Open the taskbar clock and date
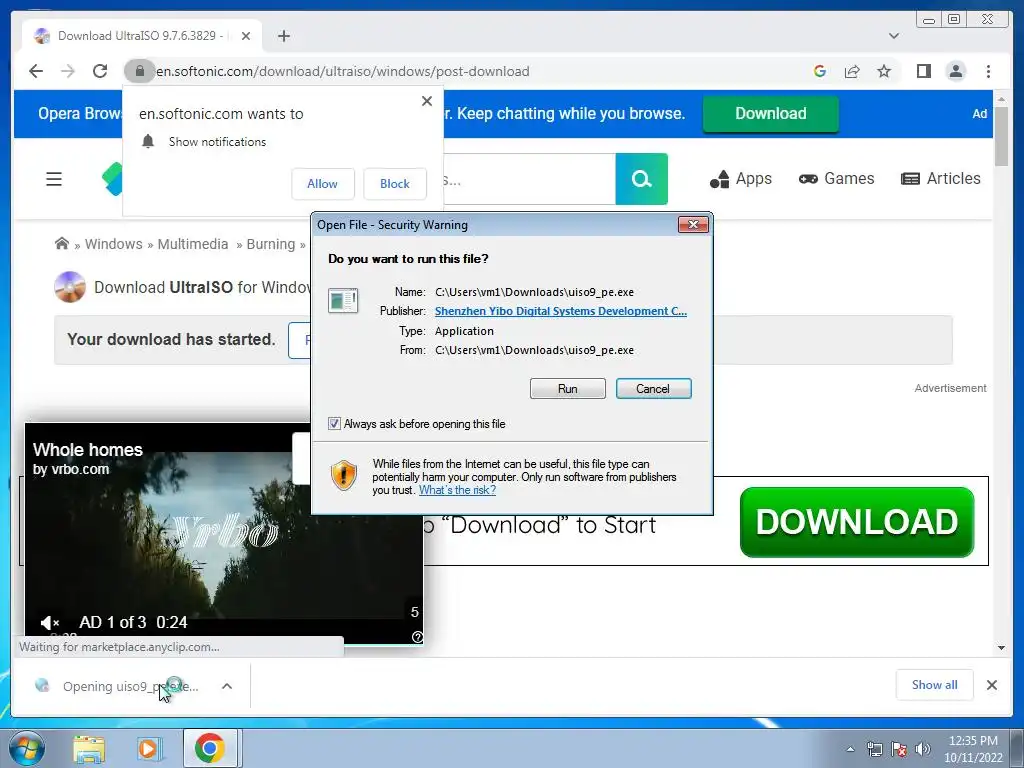The height and width of the screenshot is (768, 1024). point(973,749)
